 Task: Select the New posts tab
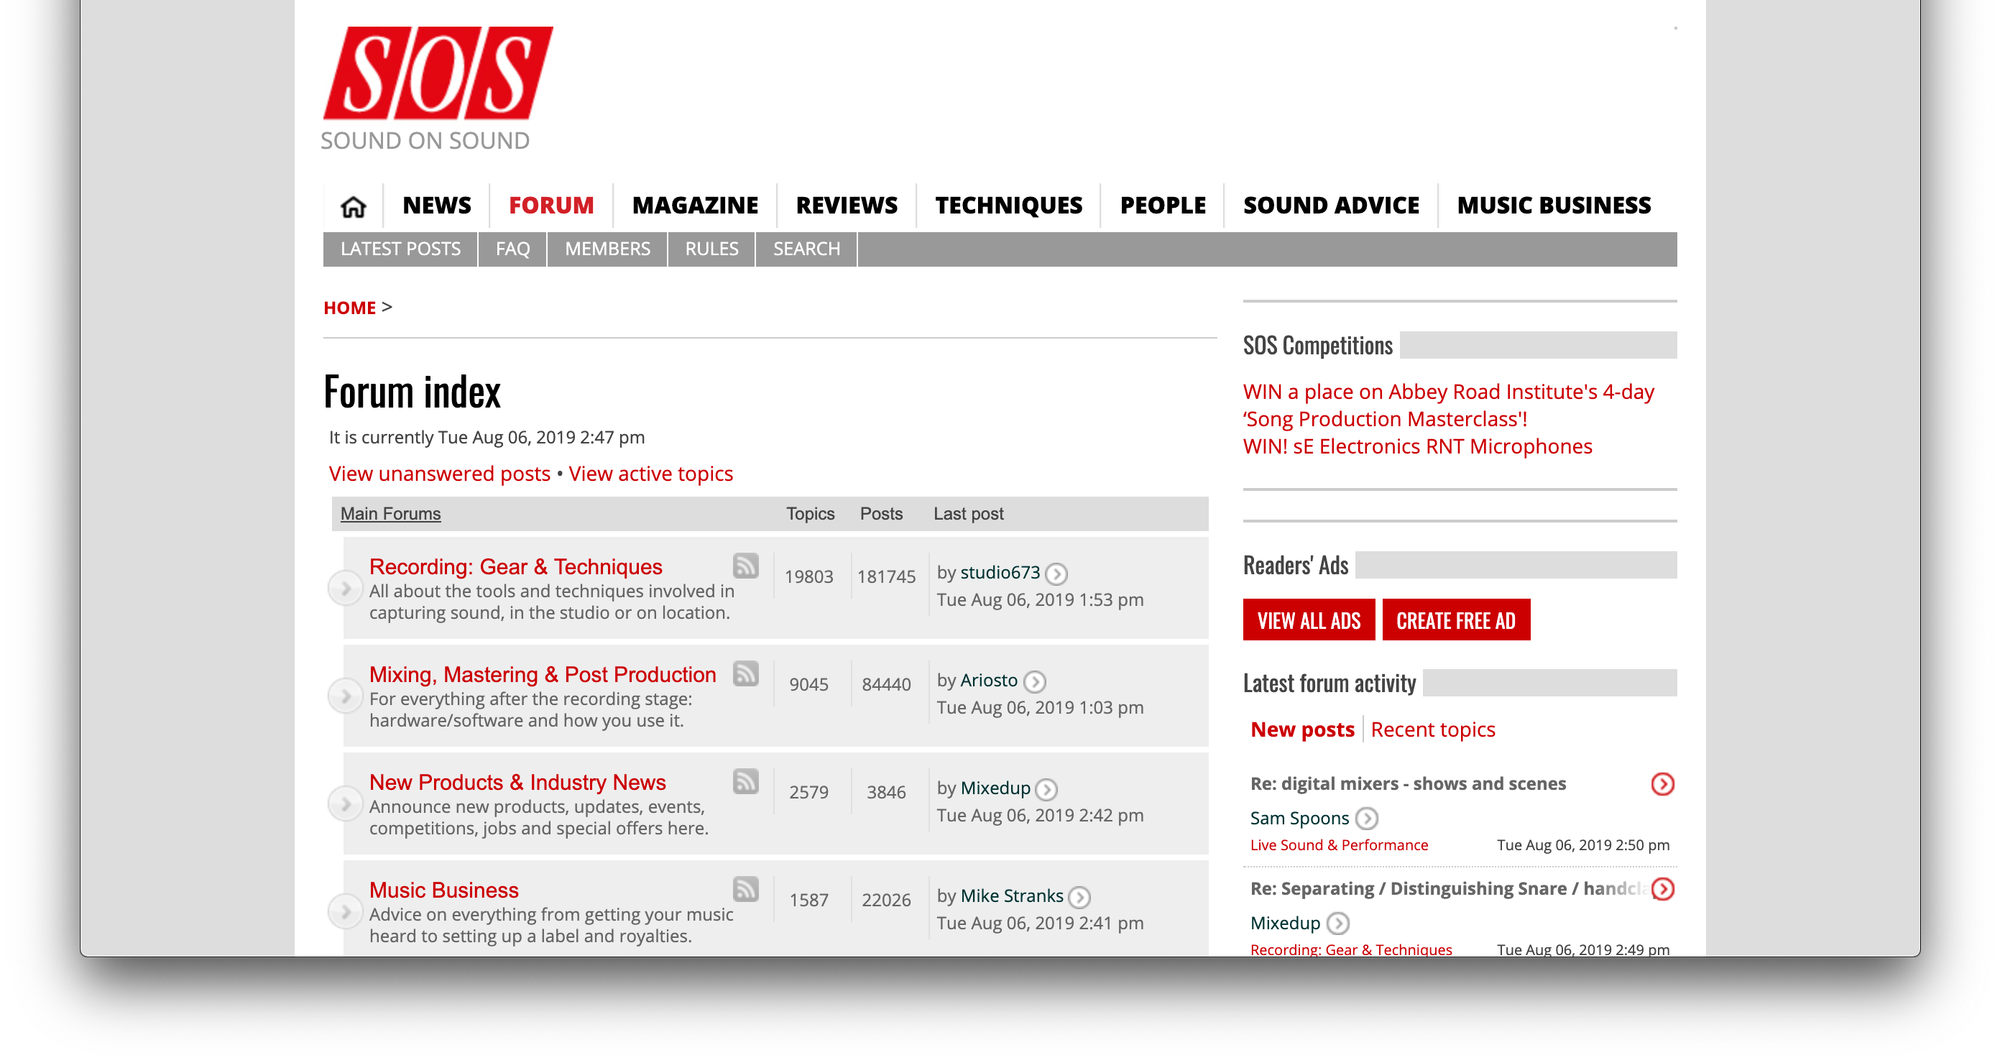pos(1302,730)
